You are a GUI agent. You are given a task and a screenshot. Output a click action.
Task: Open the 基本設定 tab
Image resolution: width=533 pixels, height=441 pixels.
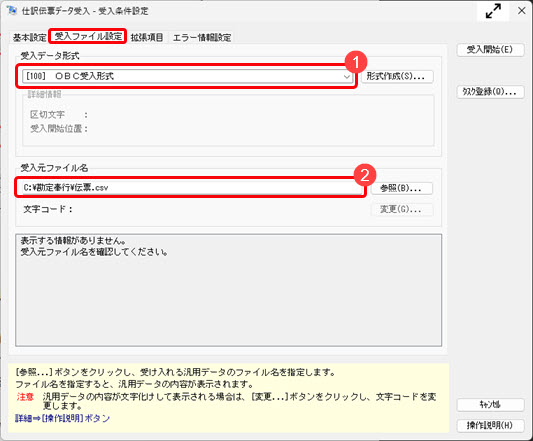[x=29, y=37]
